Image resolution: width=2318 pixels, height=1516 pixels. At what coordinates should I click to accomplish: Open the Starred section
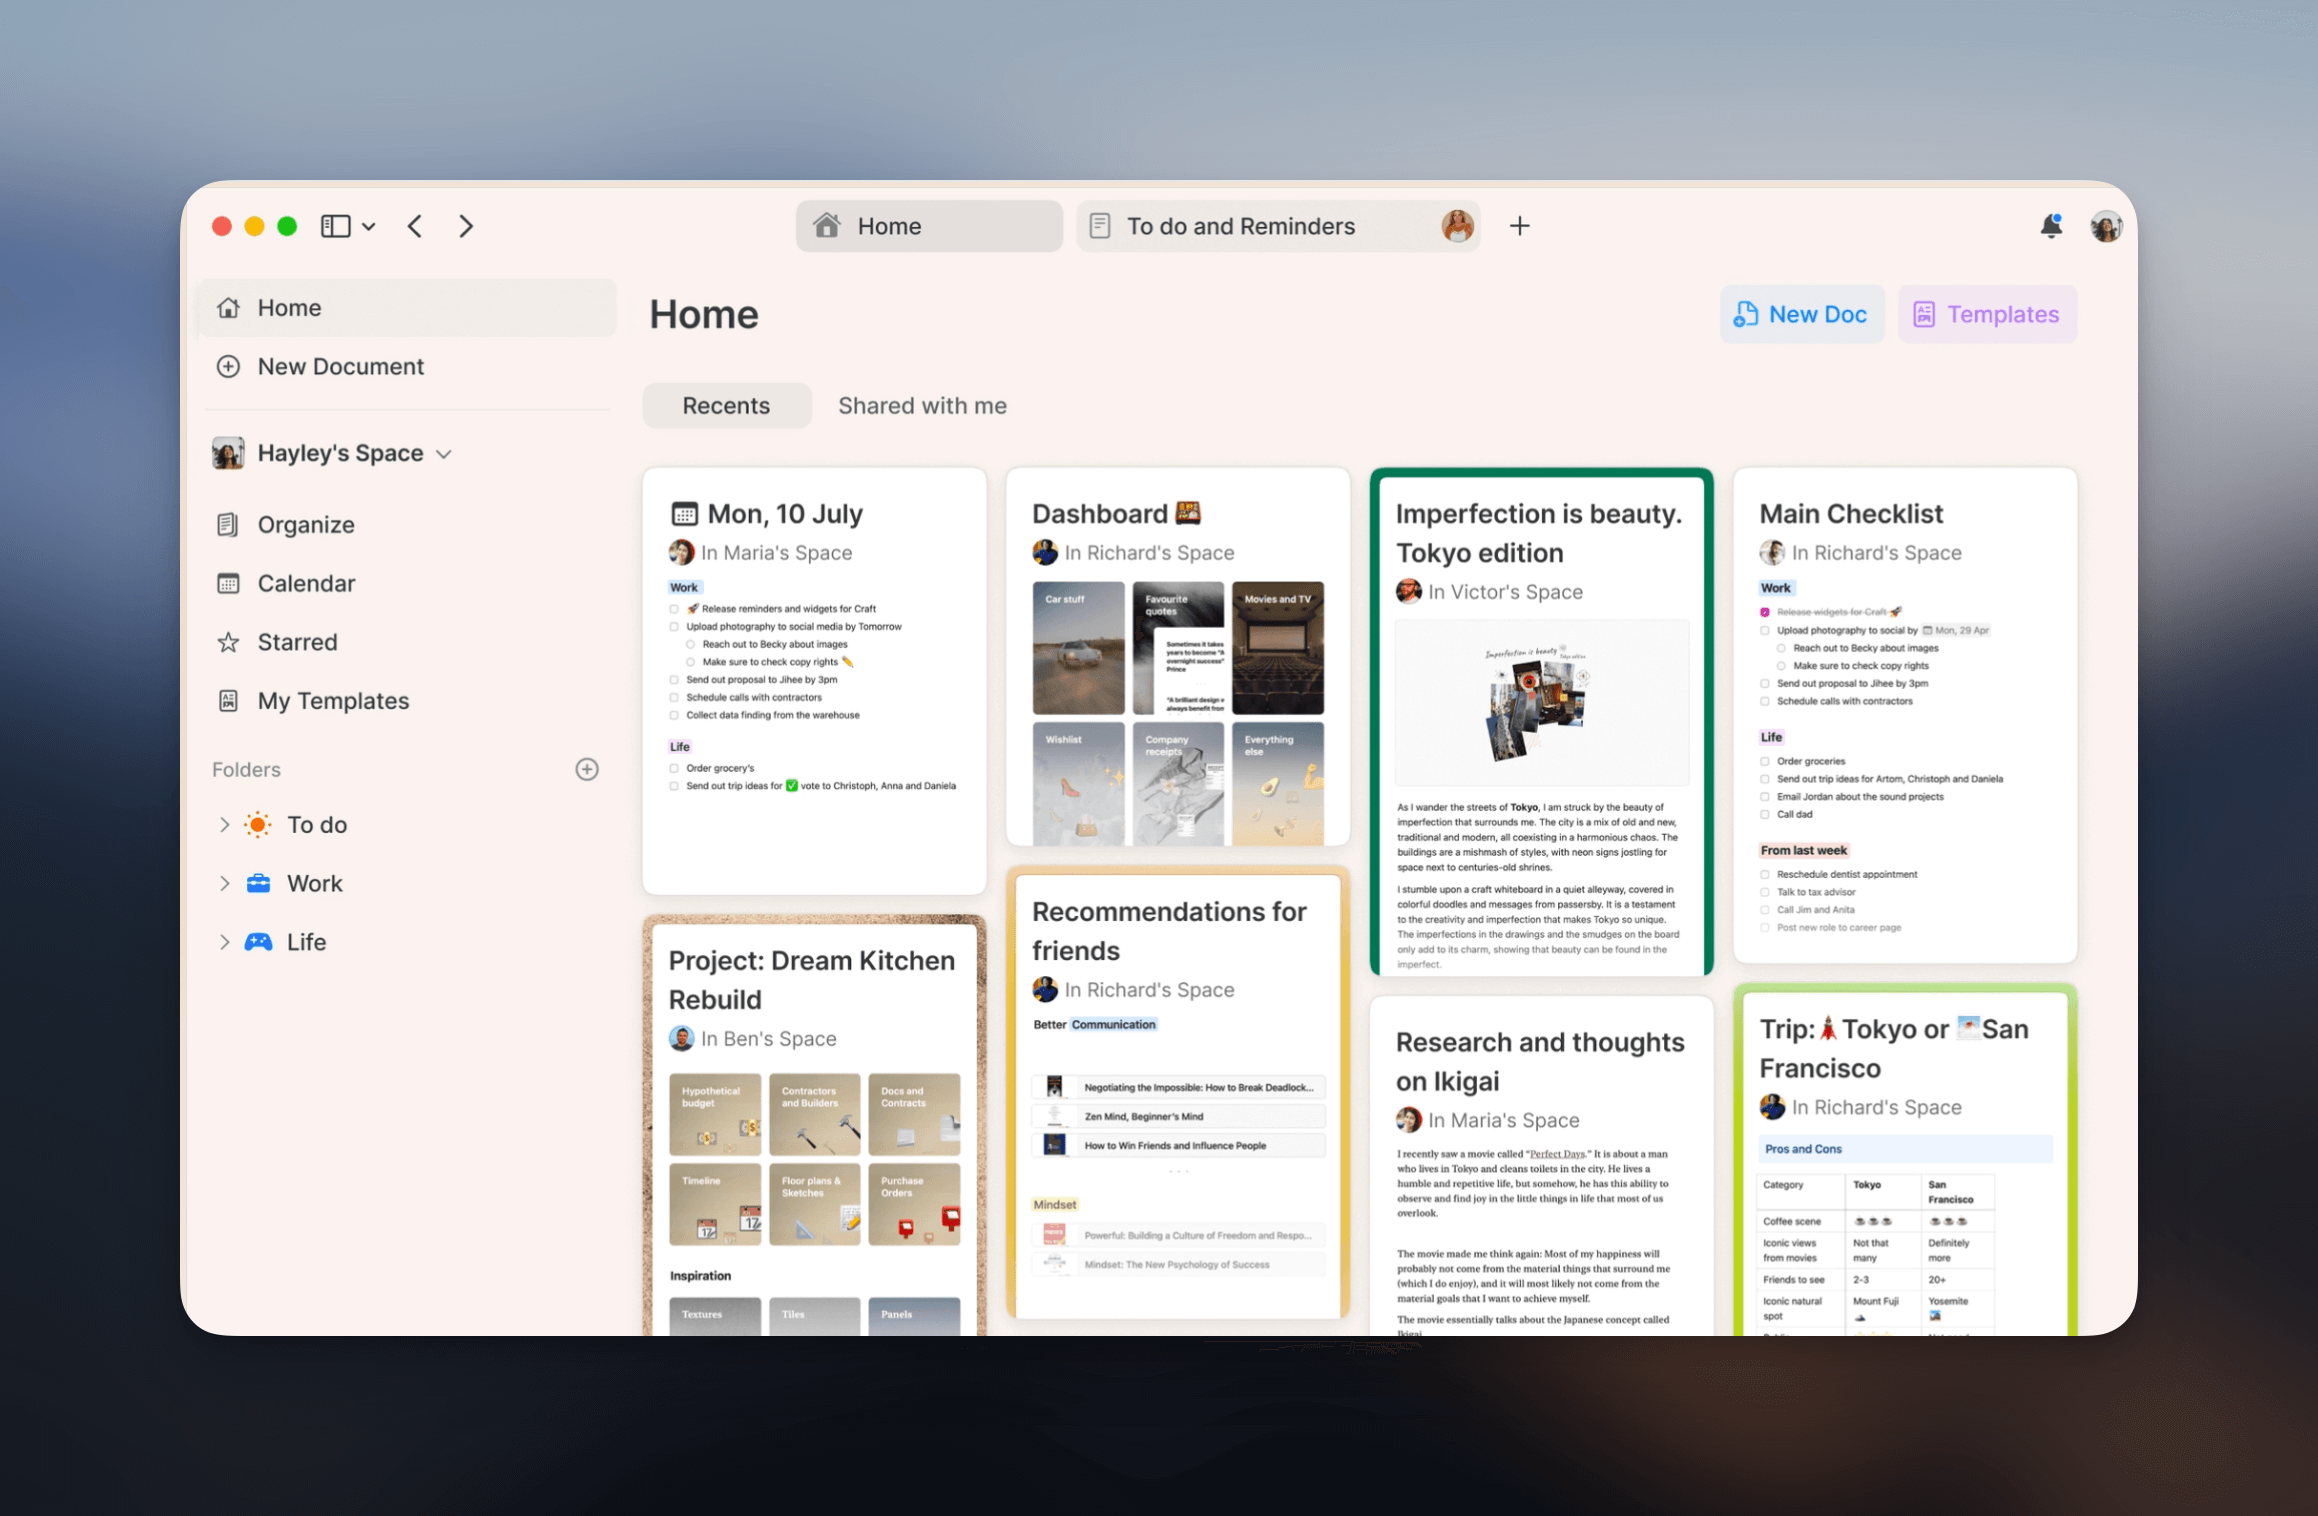[297, 642]
